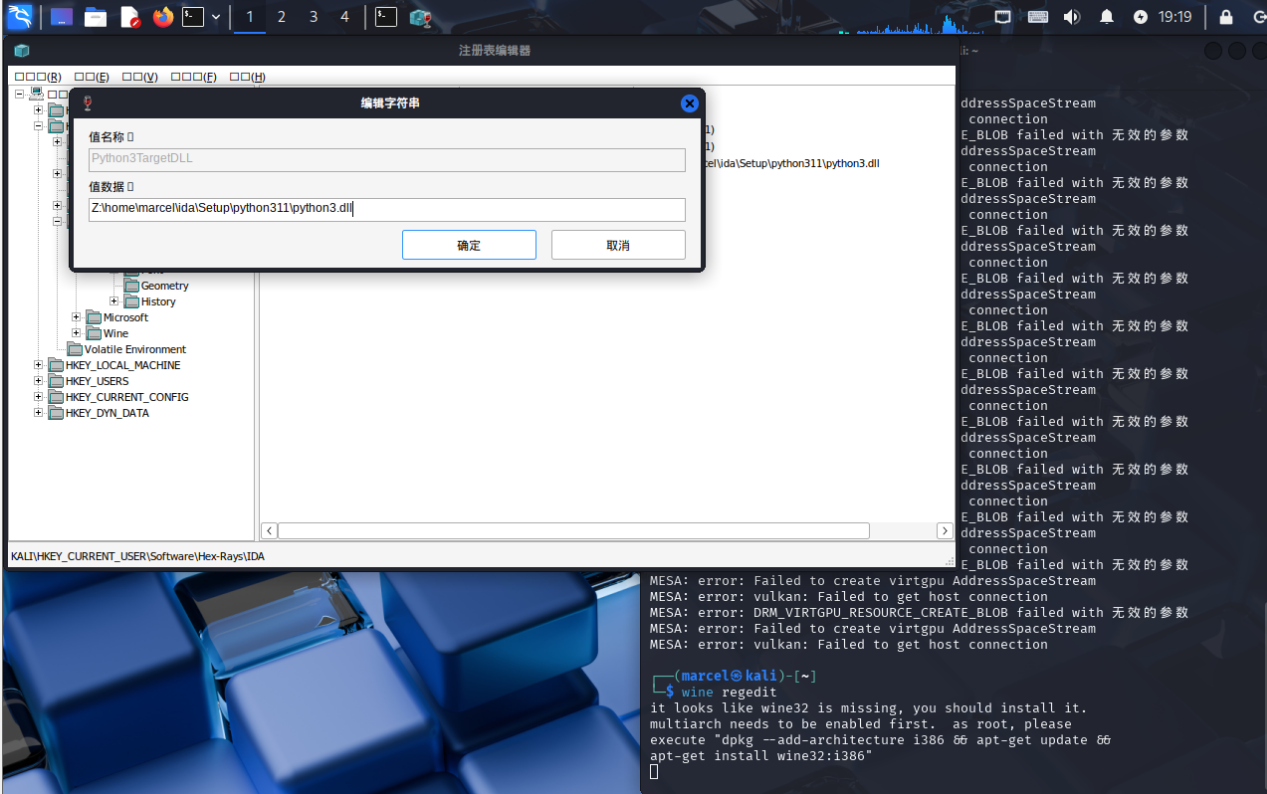Open the menu ending in (H)
Viewport: 1267px width, 794px height.
pos(247,77)
